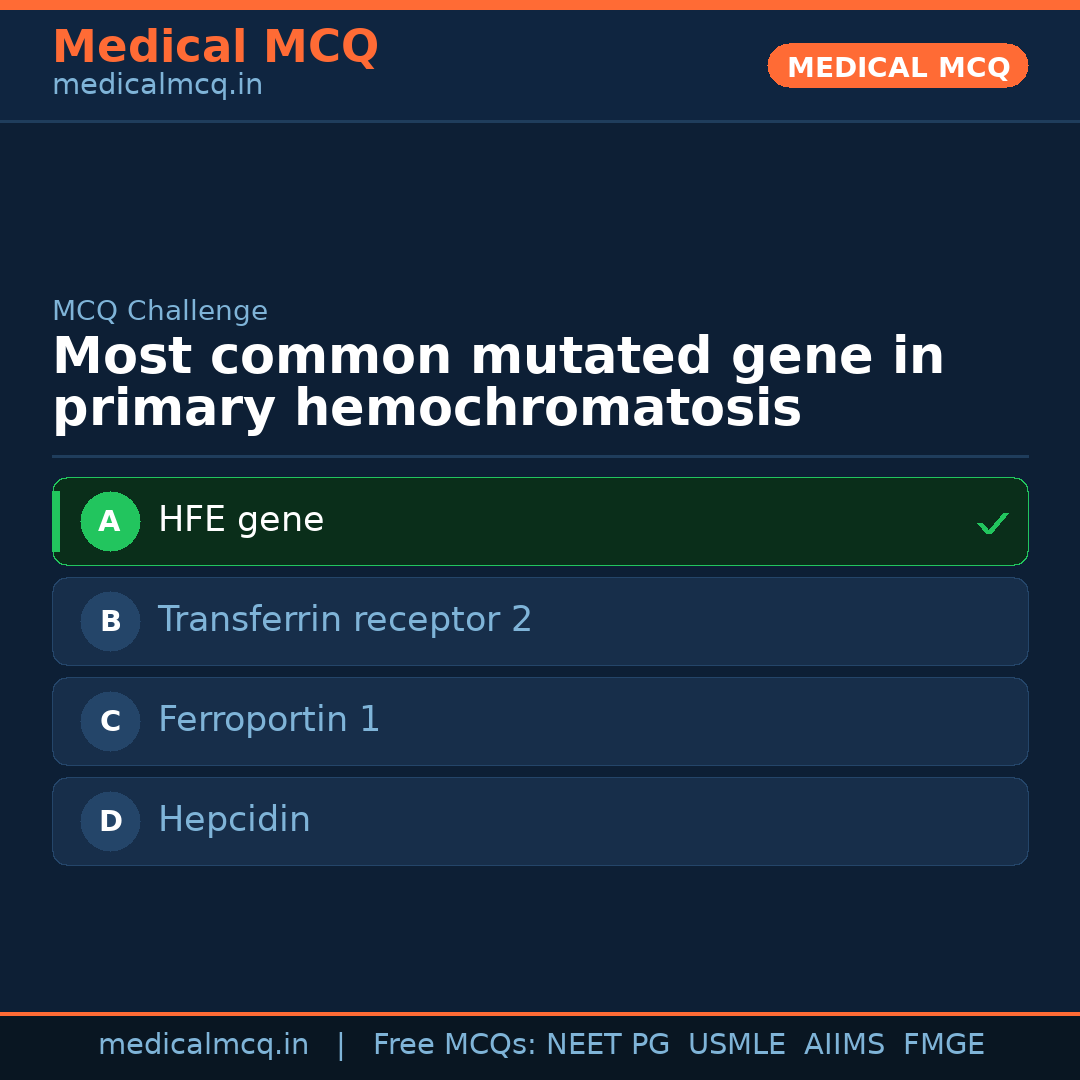Screen dimensions: 1080x1080
Task: Choose the "Transferrin receptor 2" answer text
Action: click(x=345, y=620)
